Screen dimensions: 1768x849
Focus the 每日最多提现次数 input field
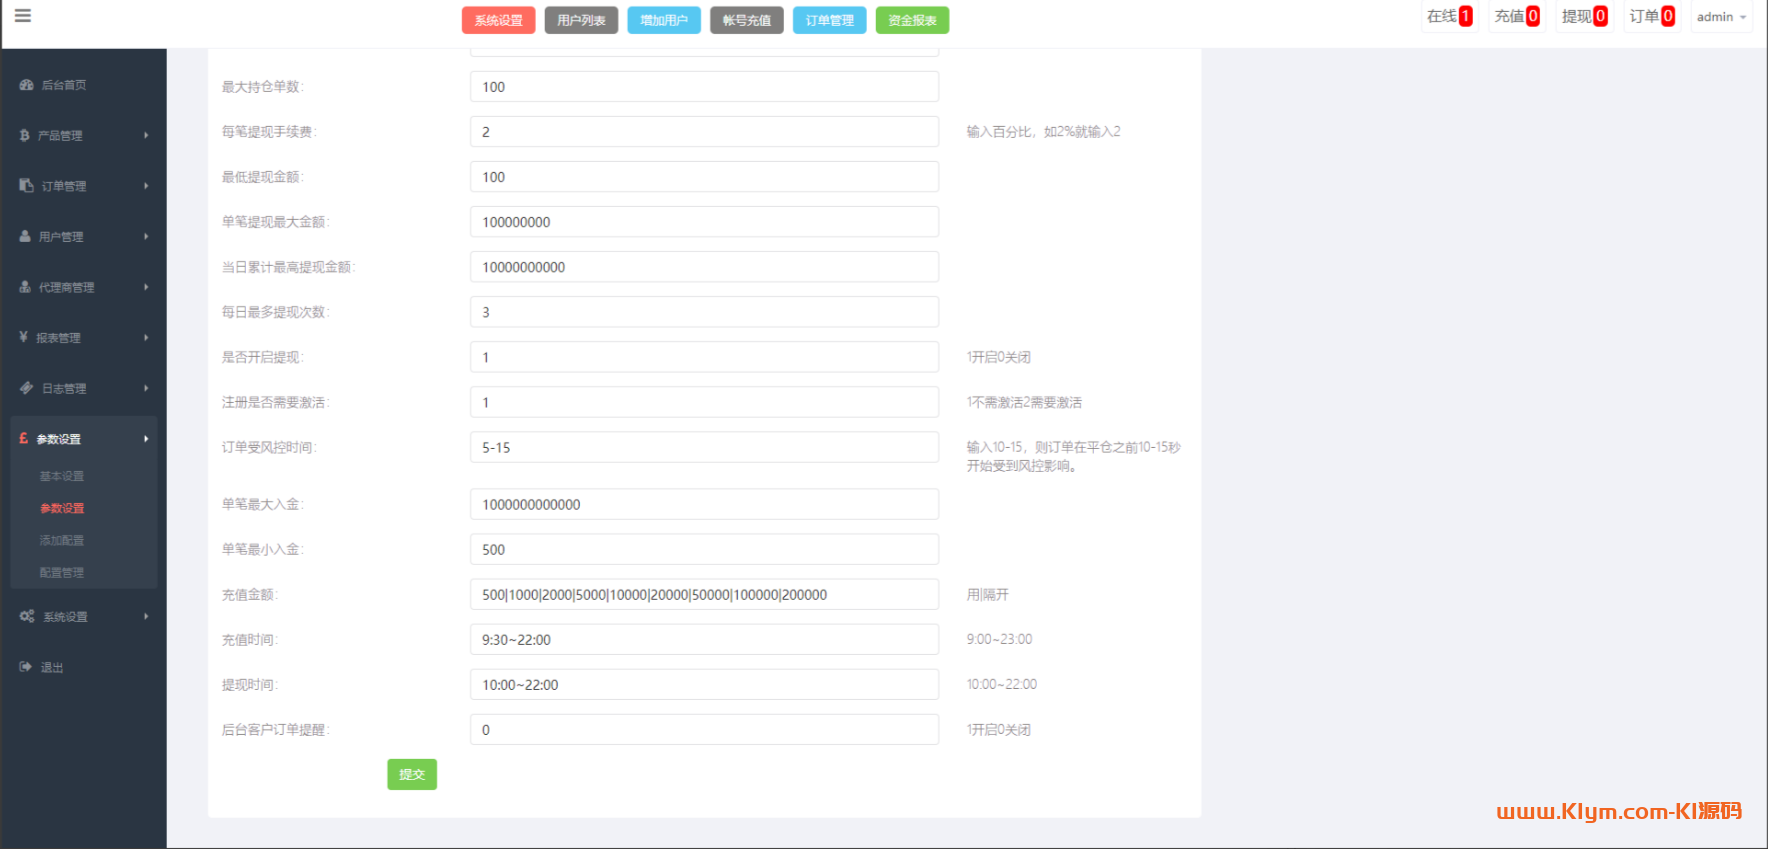pyautogui.click(x=704, y=312)
